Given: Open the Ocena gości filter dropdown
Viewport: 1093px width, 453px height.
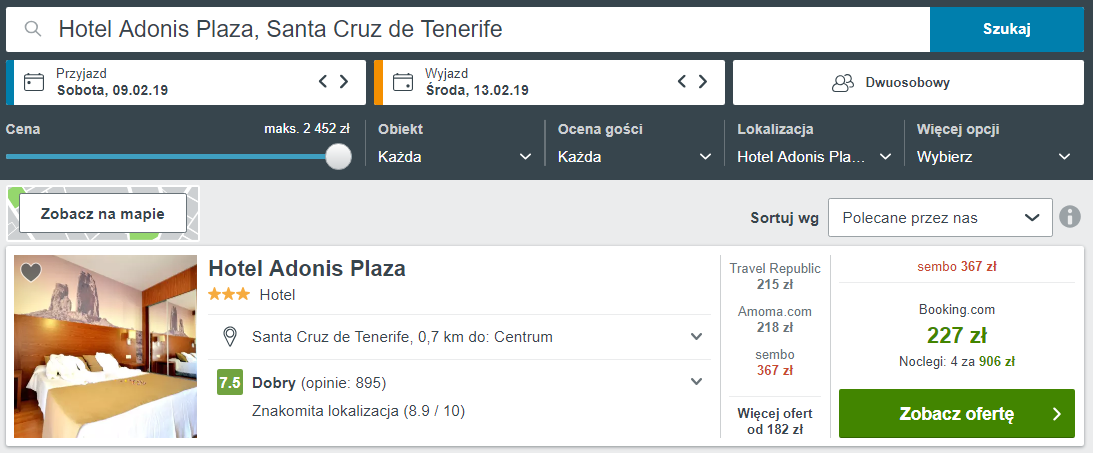Looking at the screenshot, I should [x=634, y=157].
